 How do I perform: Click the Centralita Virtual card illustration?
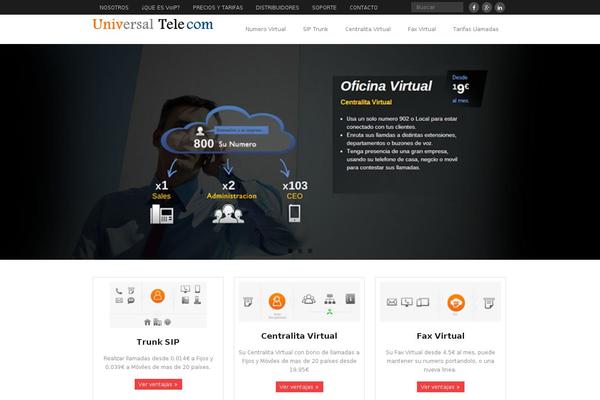pos(299,302)
